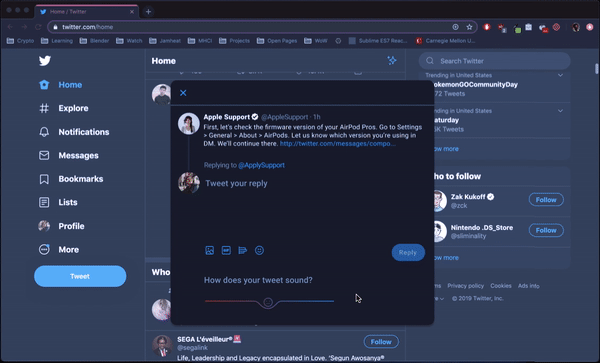This screenshot has height=363, width=600.
Task: Close the Home / Twitter tab
Action: tap(132, 12)
